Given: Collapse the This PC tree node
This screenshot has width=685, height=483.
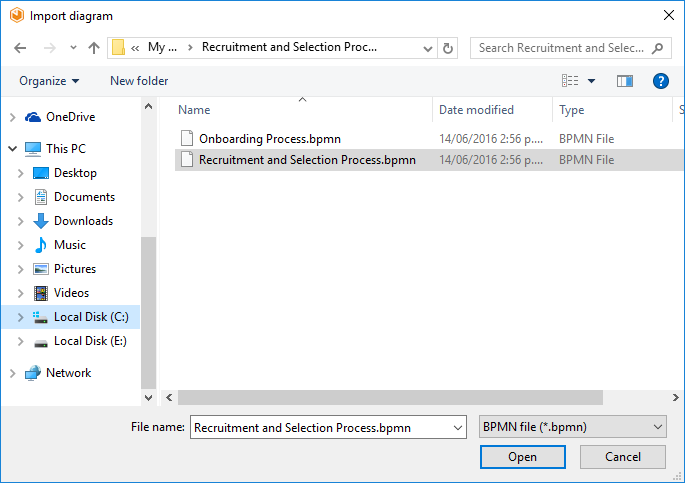Looking at the screenshot, I should pyautogui.click(x=13, y=149).
